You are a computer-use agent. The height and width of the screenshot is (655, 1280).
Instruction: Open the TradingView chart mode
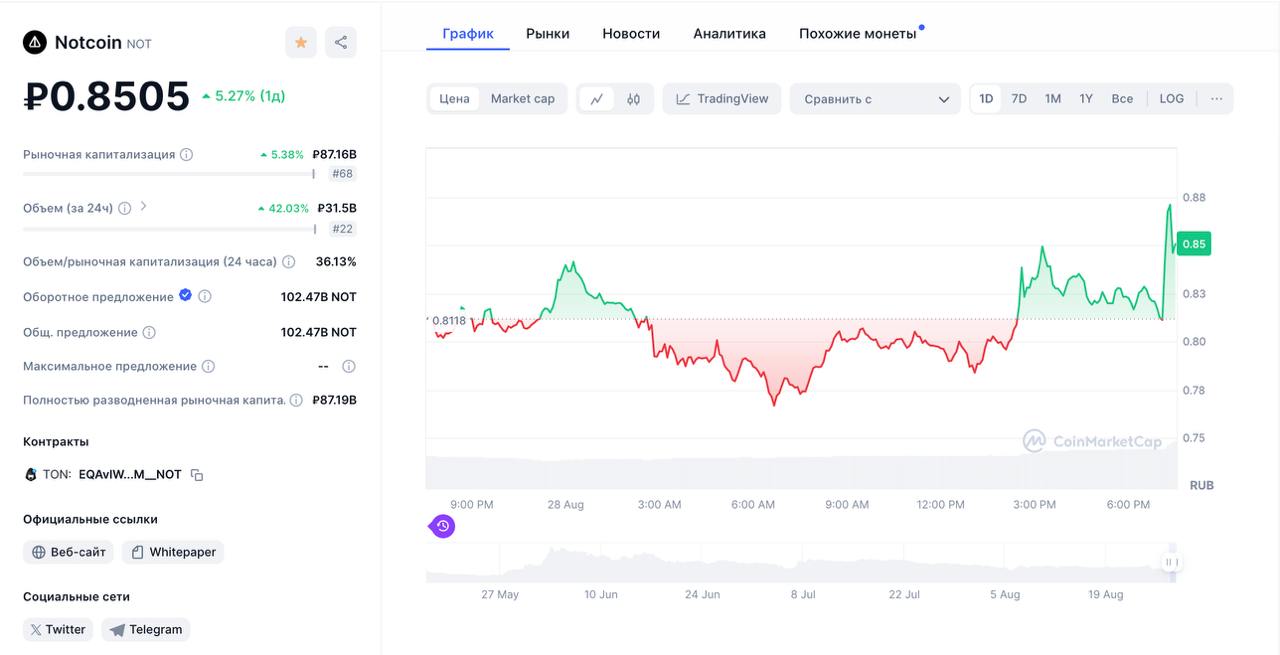(x=722, y=99)
